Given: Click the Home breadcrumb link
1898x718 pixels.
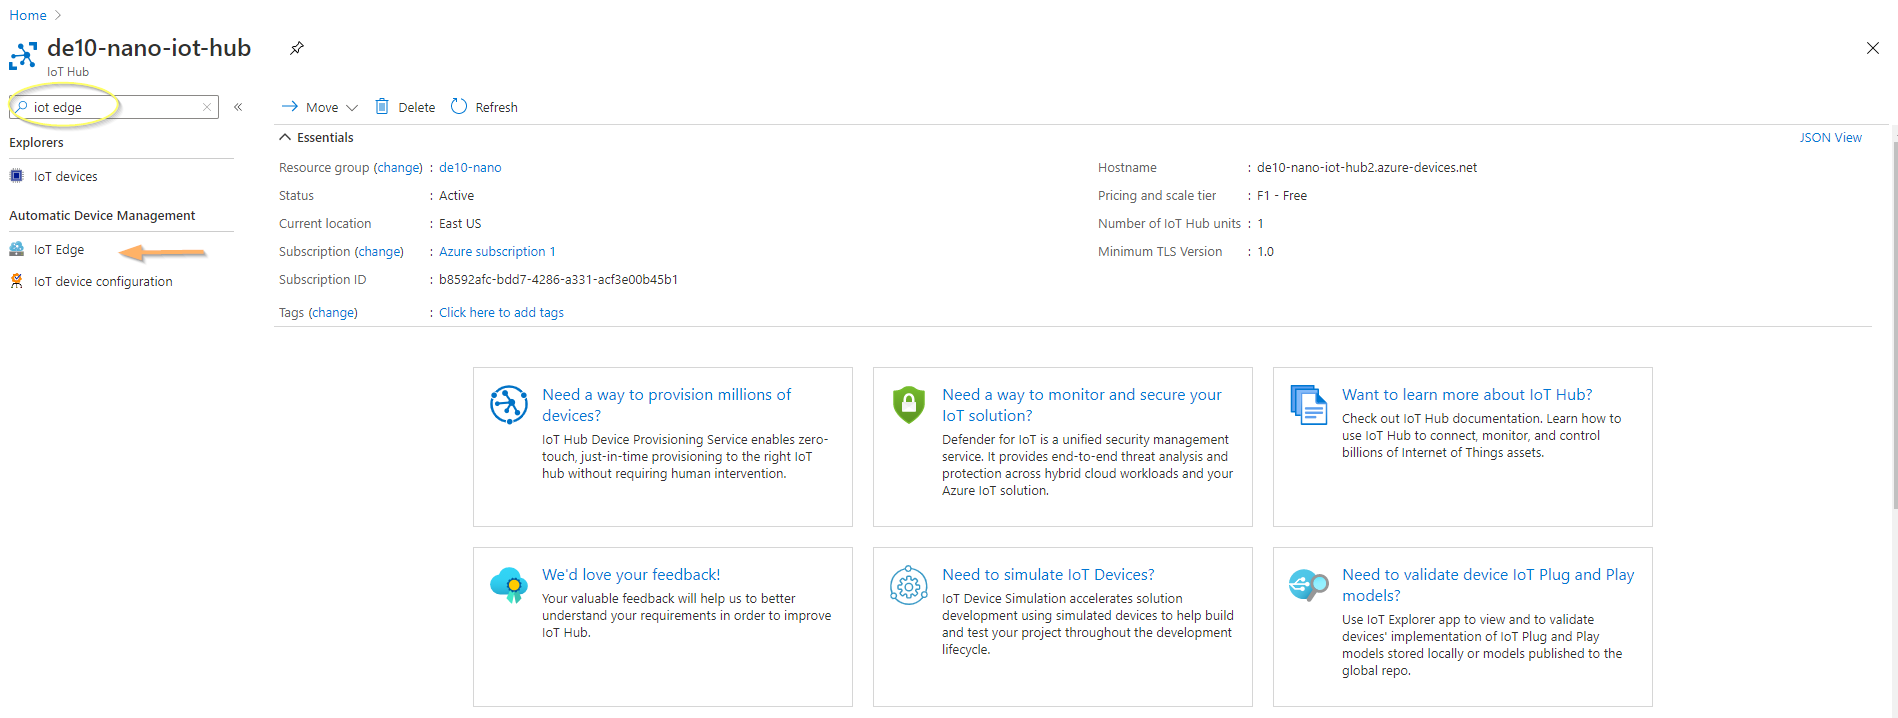Looking at the screenshot, I should pyautogui.click(x=28, y=15).
